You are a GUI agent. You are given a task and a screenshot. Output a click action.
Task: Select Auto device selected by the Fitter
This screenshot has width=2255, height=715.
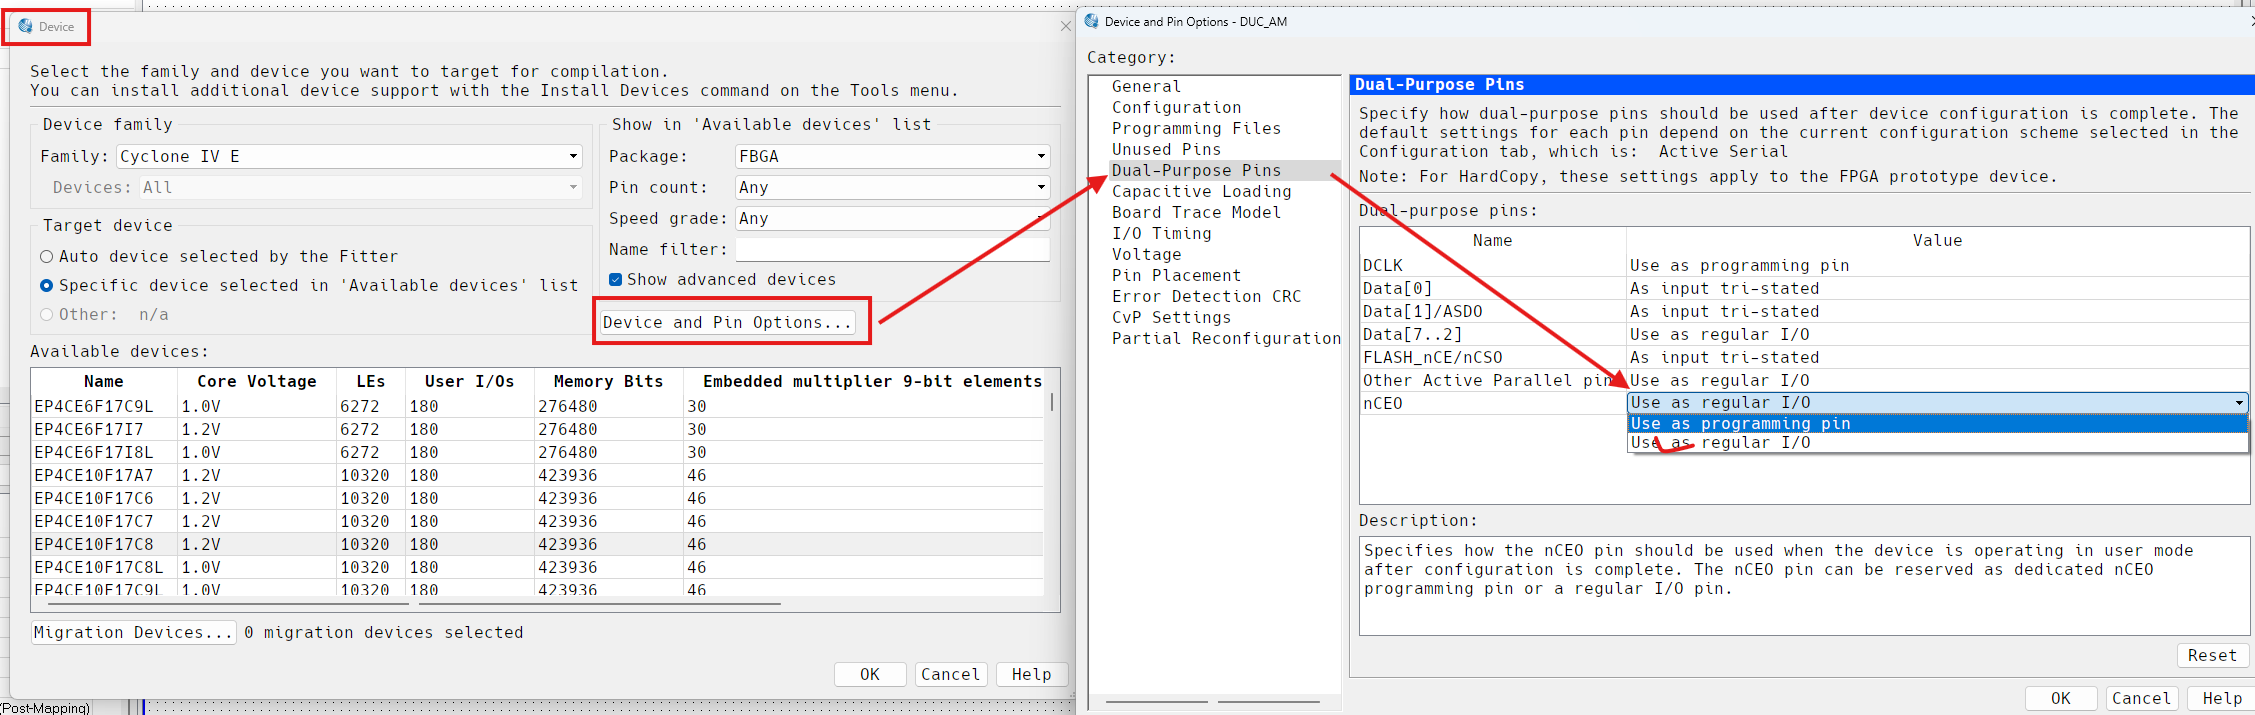coord(46,257)
